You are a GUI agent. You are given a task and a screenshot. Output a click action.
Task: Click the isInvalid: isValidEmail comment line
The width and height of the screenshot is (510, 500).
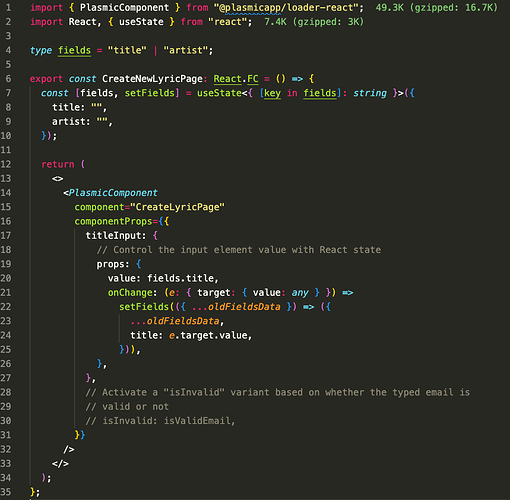[160, 421]
